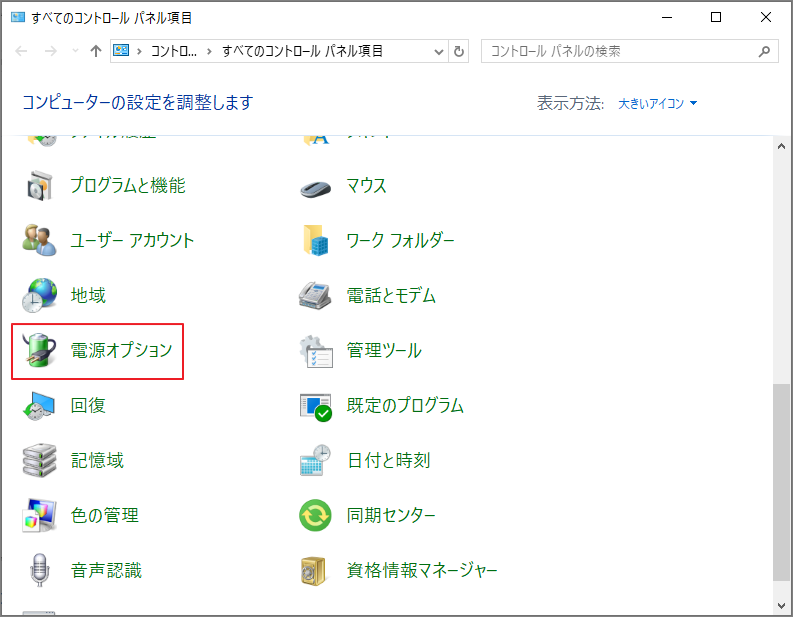Open the 日付と時刻 link
Image resolution: width=793 pixels, height=617 pixels.
click(388, 460)
